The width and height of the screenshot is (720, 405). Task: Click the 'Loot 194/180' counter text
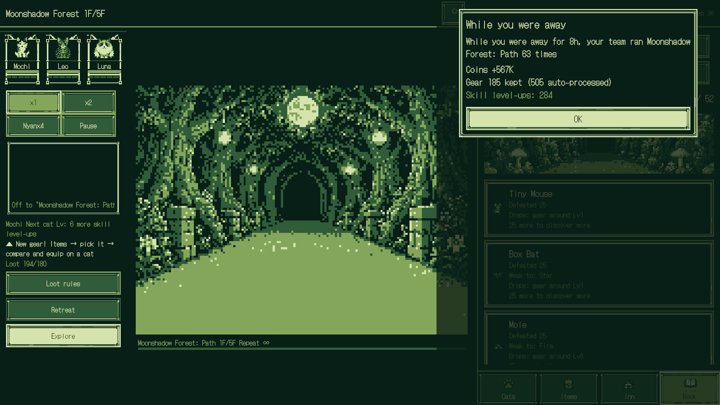26,264
